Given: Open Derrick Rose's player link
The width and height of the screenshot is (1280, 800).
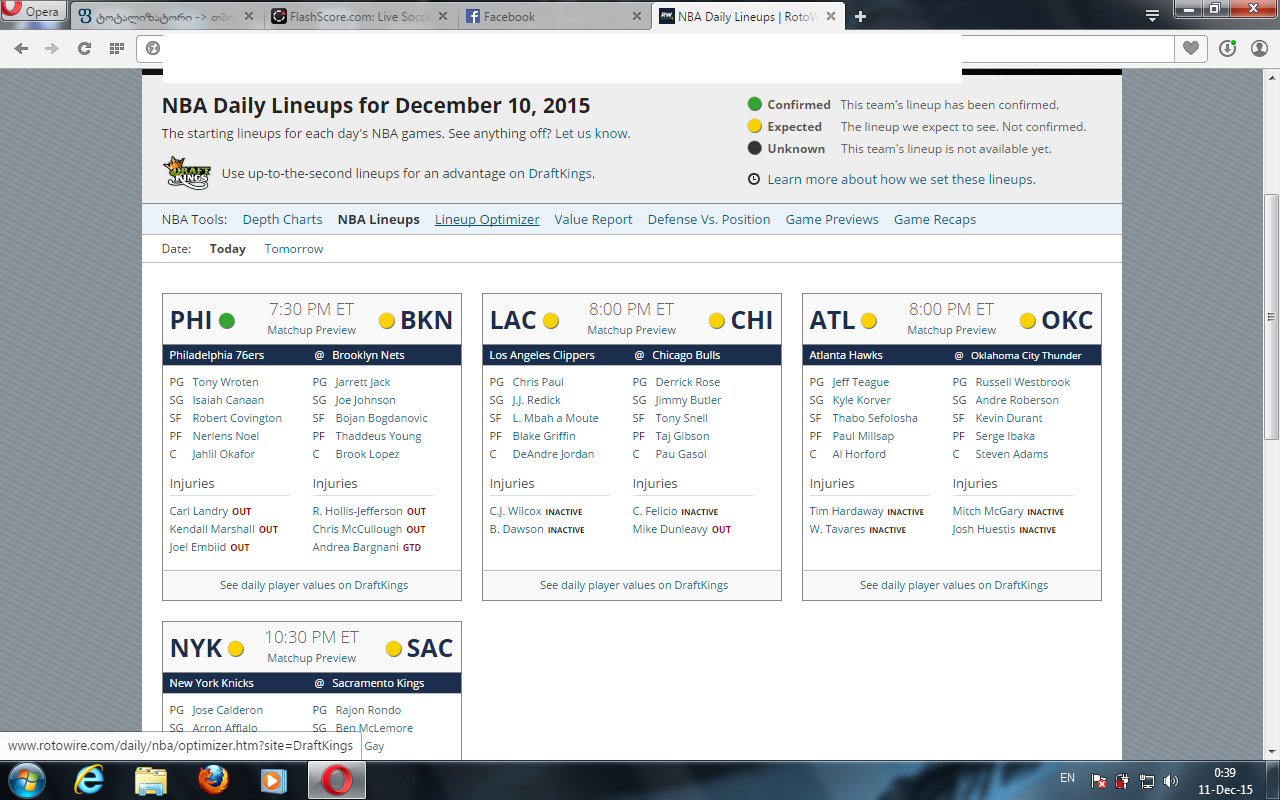Looking at the screenshot, I should click(688, 382).
